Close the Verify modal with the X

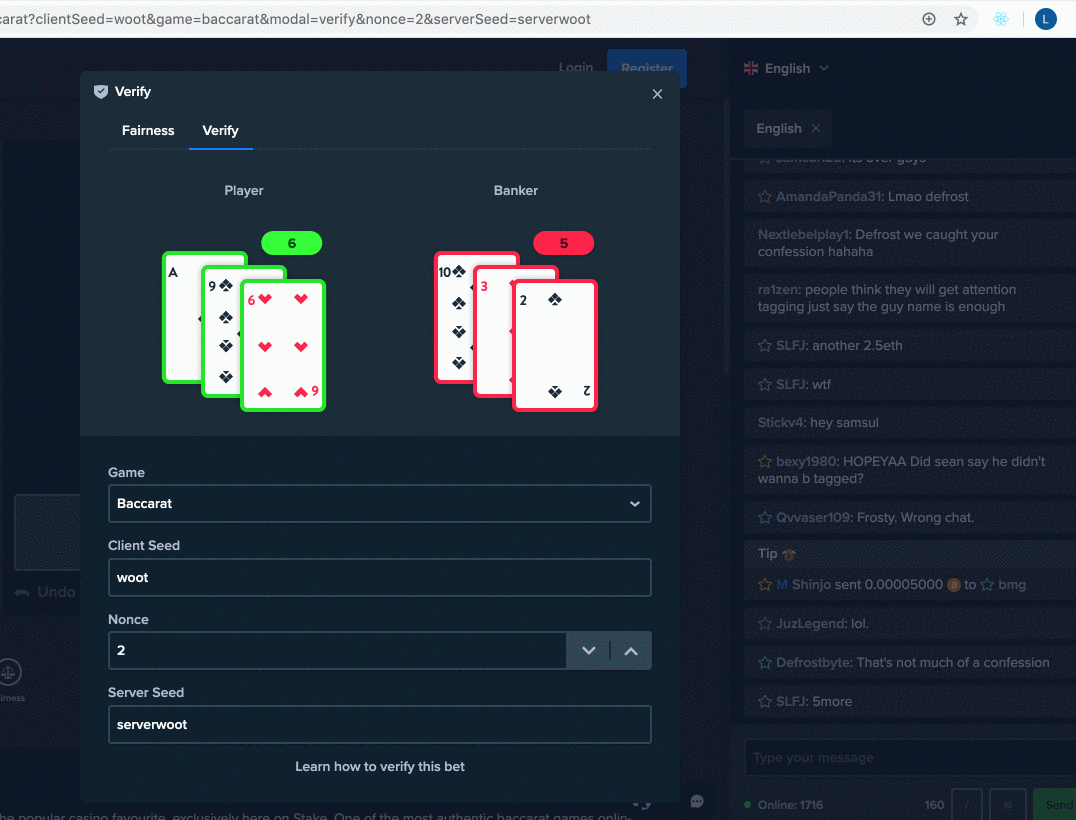point(657,94)
